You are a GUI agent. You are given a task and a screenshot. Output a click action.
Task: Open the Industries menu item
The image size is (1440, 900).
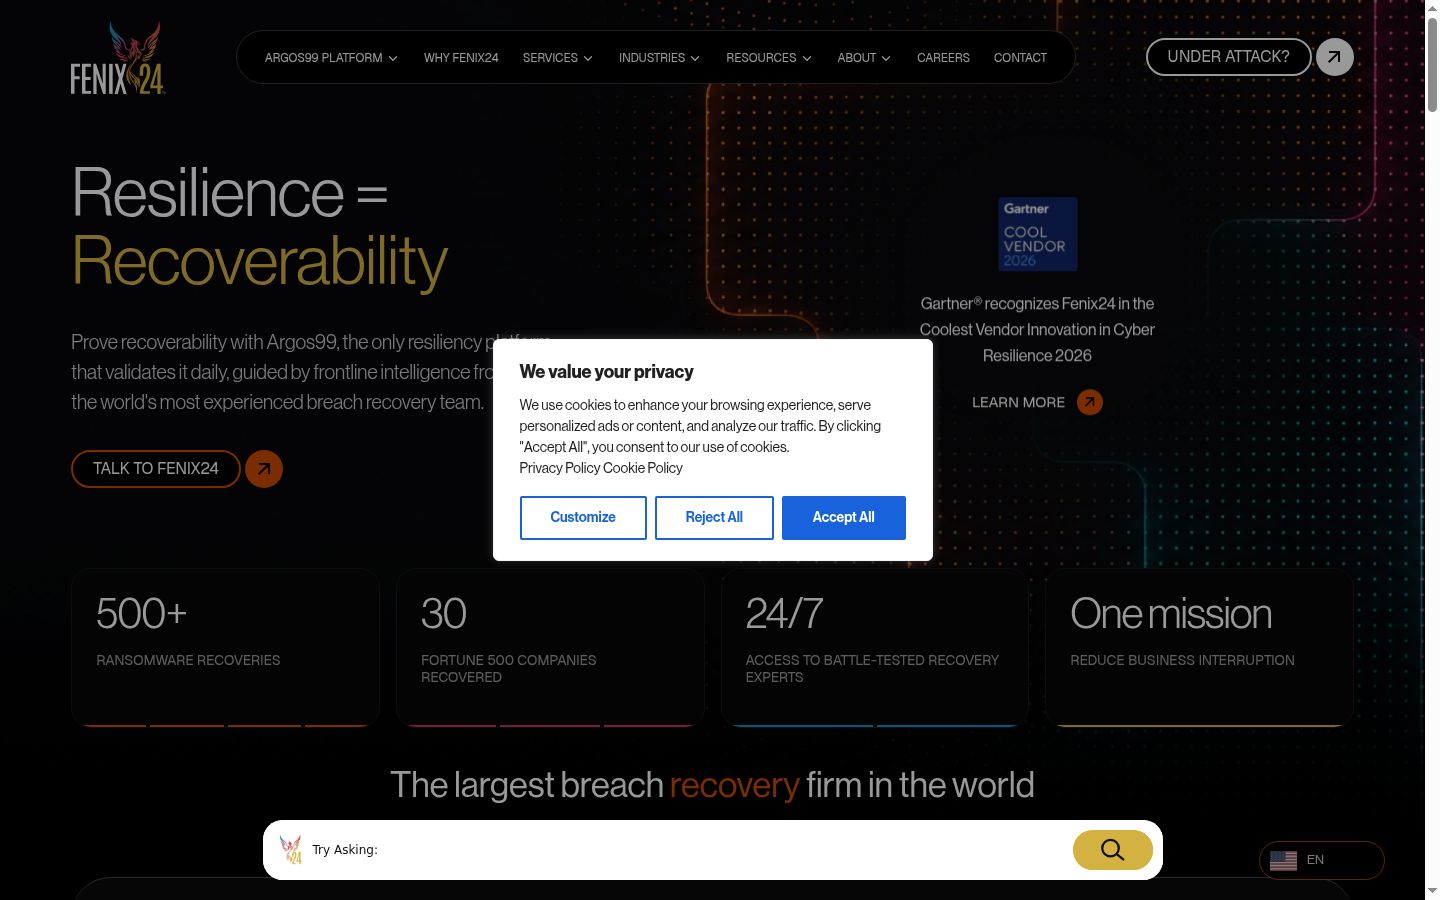(x=652, y=58)
